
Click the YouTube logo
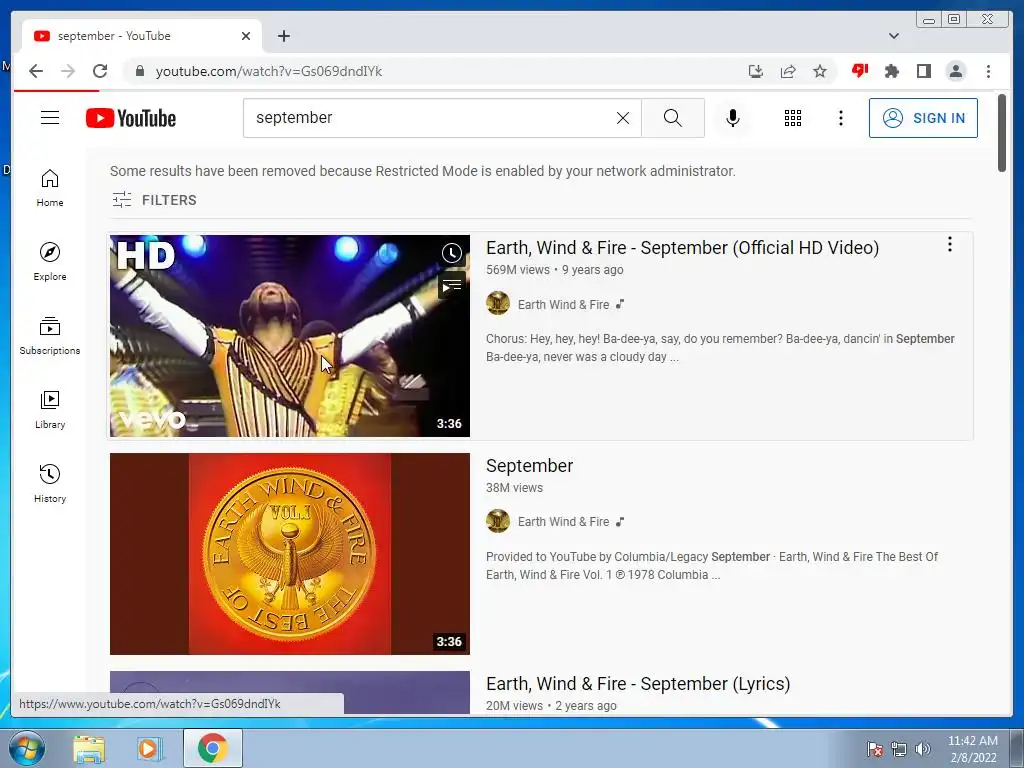tap(131, 118)
